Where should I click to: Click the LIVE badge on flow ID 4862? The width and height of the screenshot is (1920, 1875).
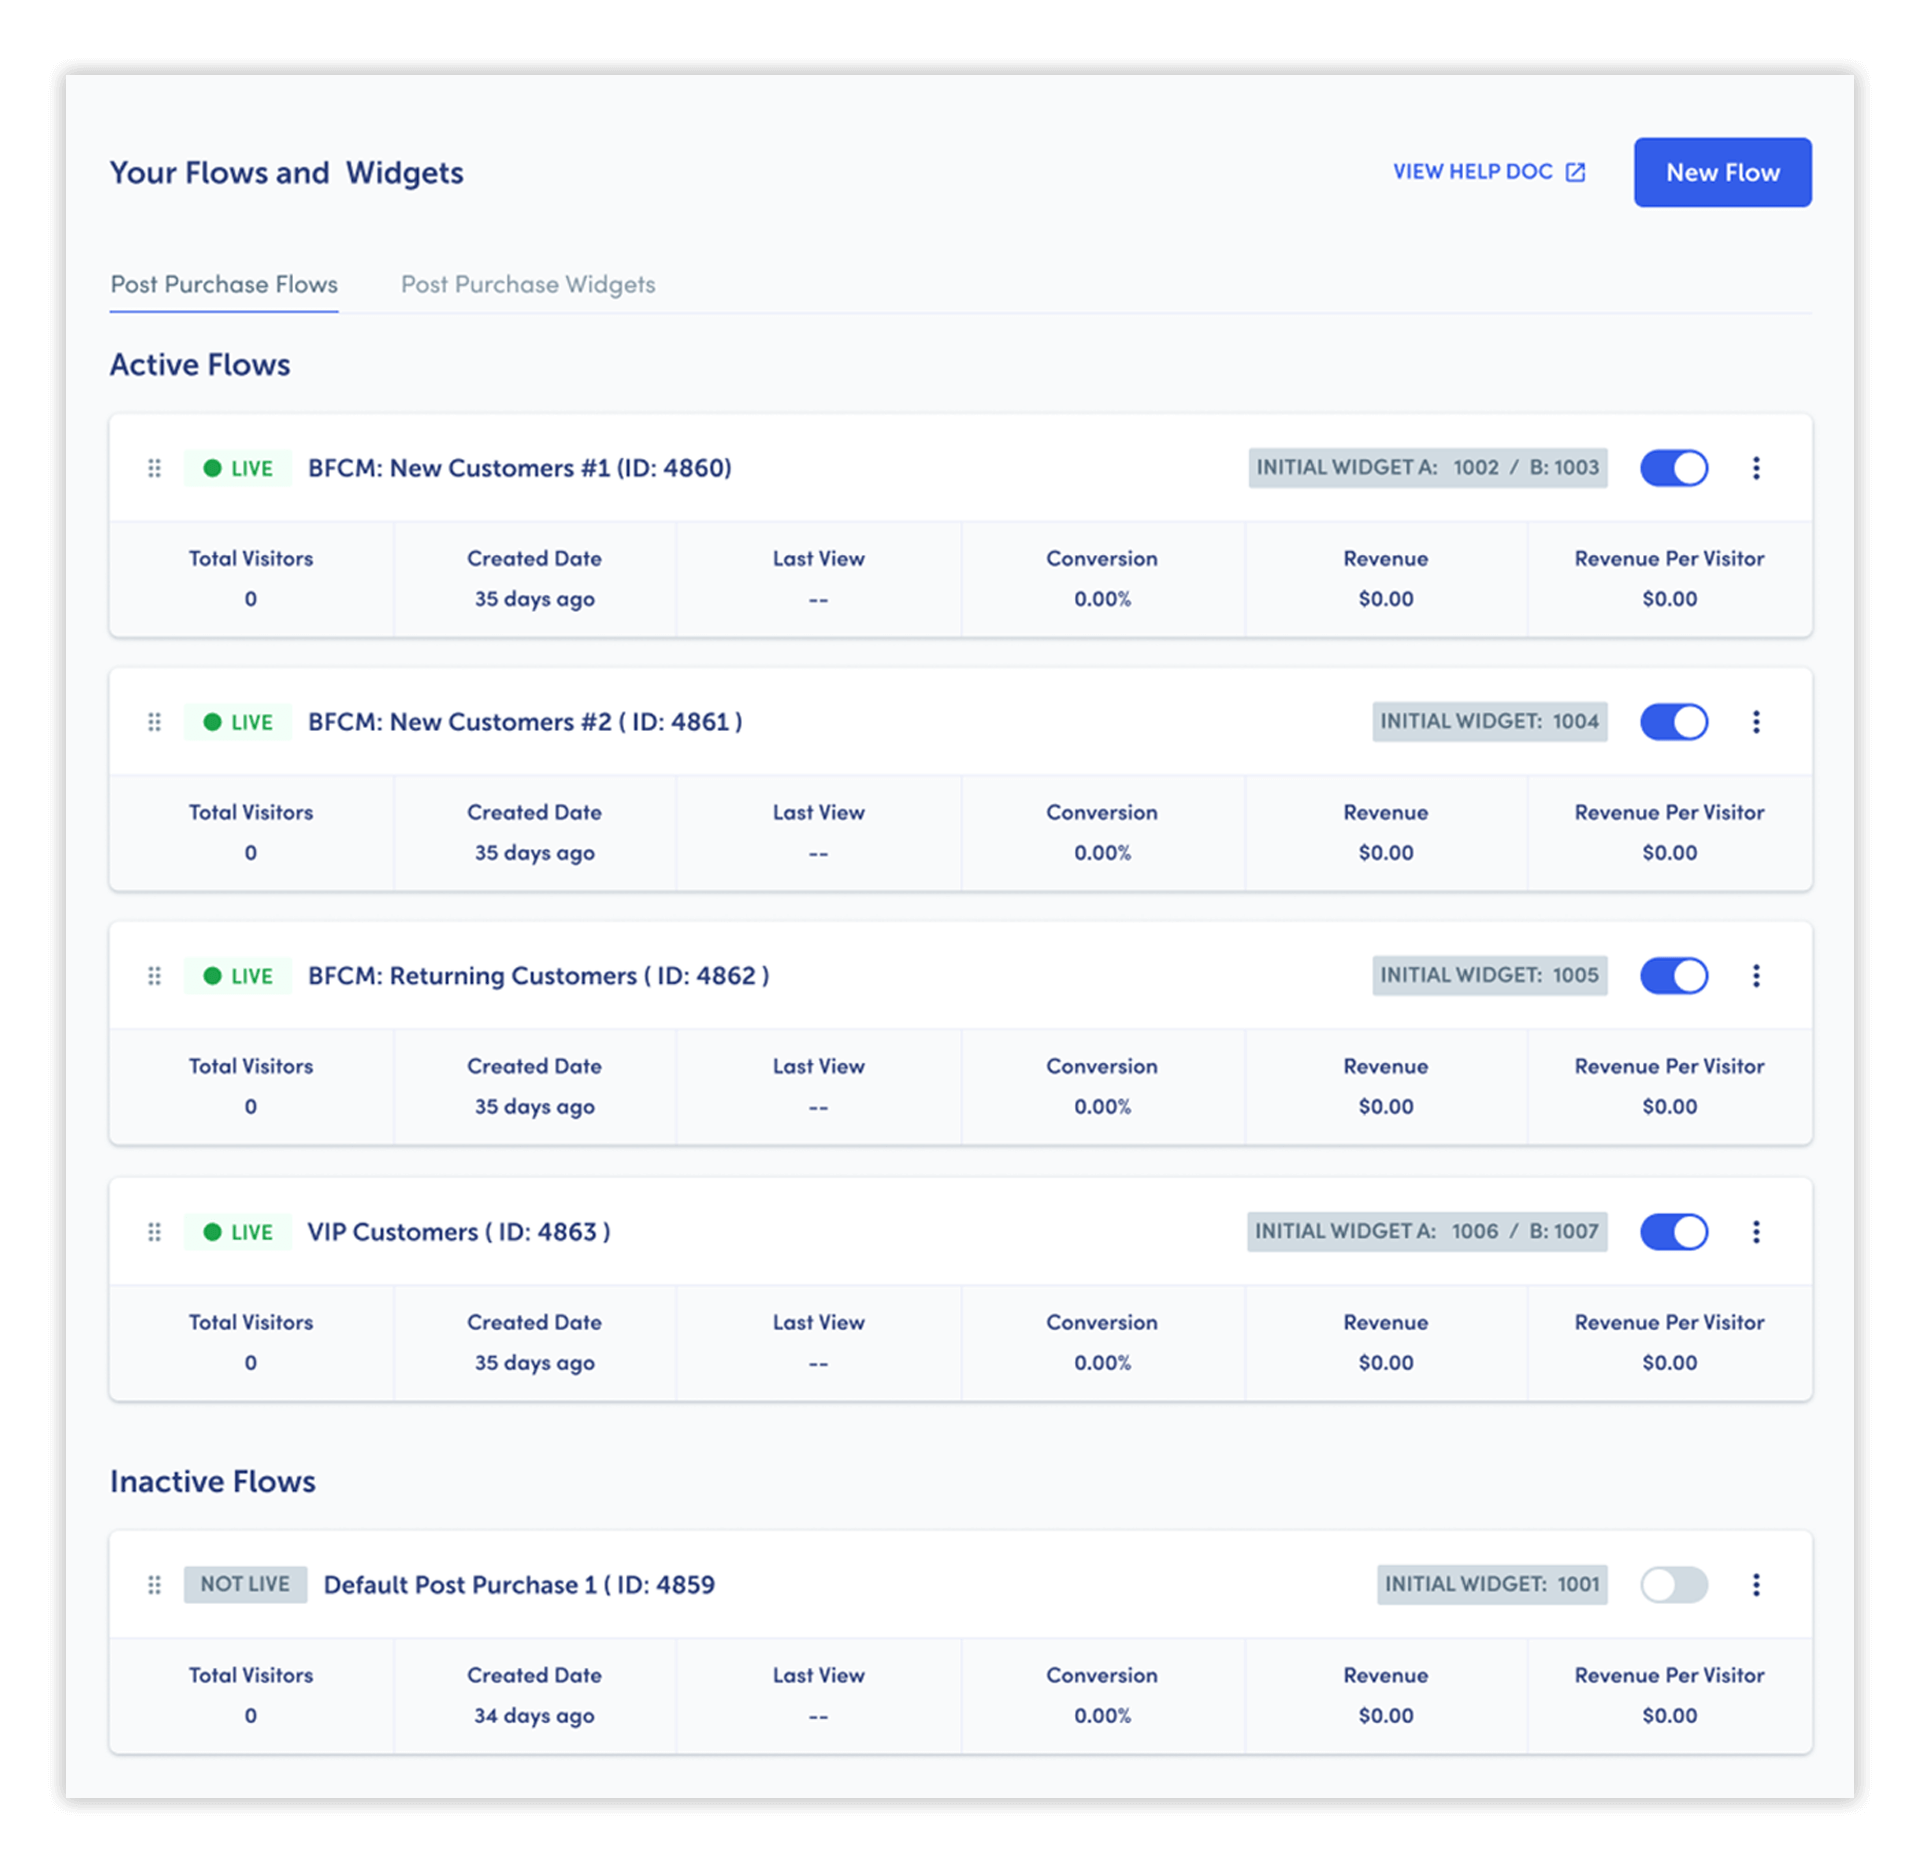238,976
